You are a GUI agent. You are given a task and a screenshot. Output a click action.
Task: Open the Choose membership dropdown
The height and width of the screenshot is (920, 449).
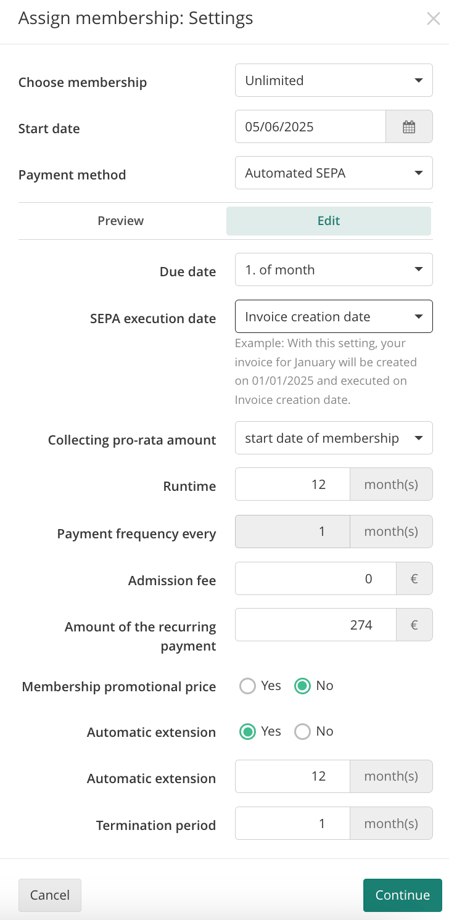[x=334, y=80]
